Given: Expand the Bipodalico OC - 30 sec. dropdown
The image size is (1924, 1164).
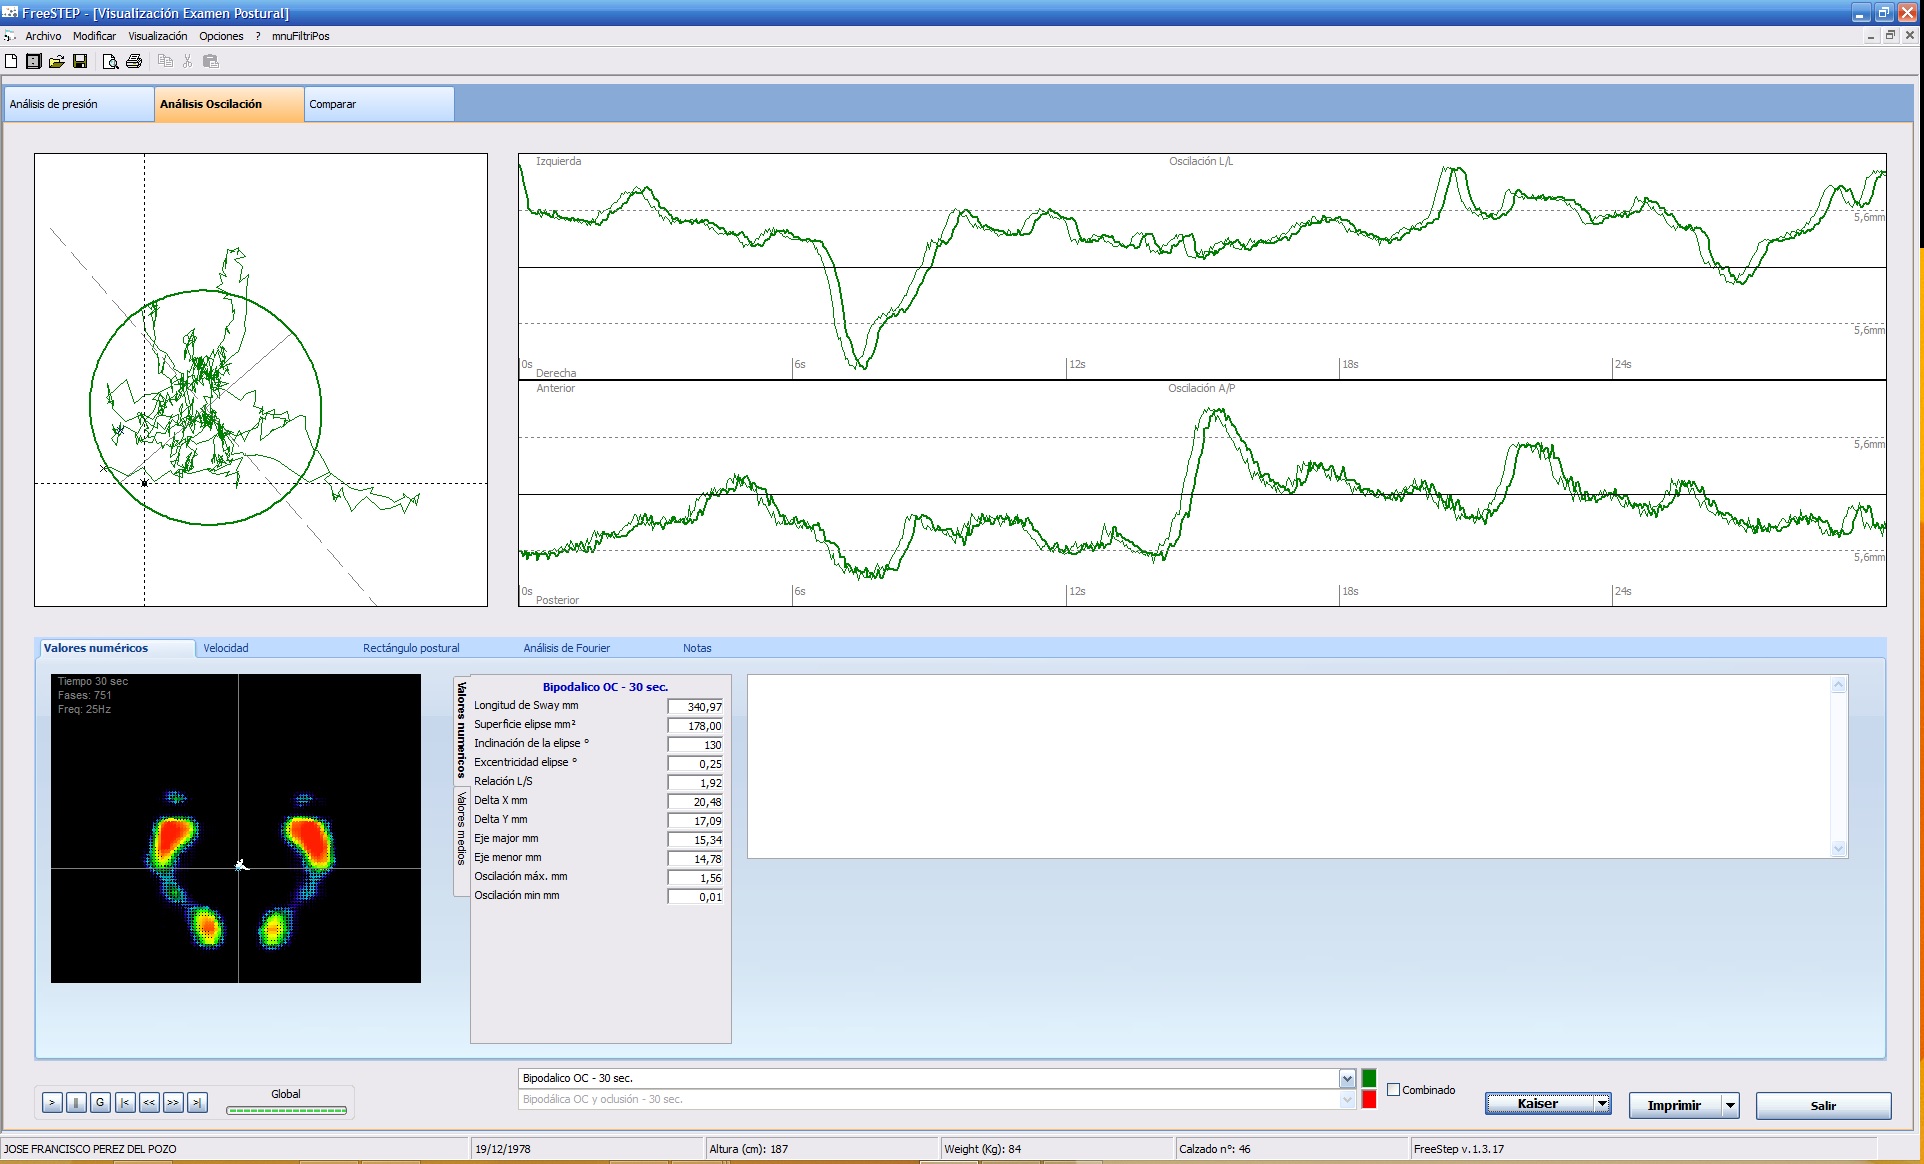Looking at the screenshot, I should pos(1347,1079).
